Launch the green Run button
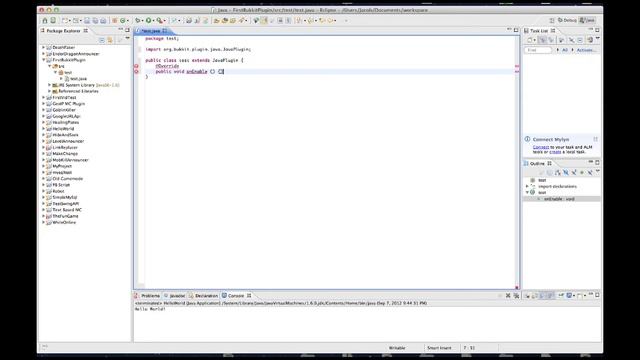640x360 pixels. point(149,20)
